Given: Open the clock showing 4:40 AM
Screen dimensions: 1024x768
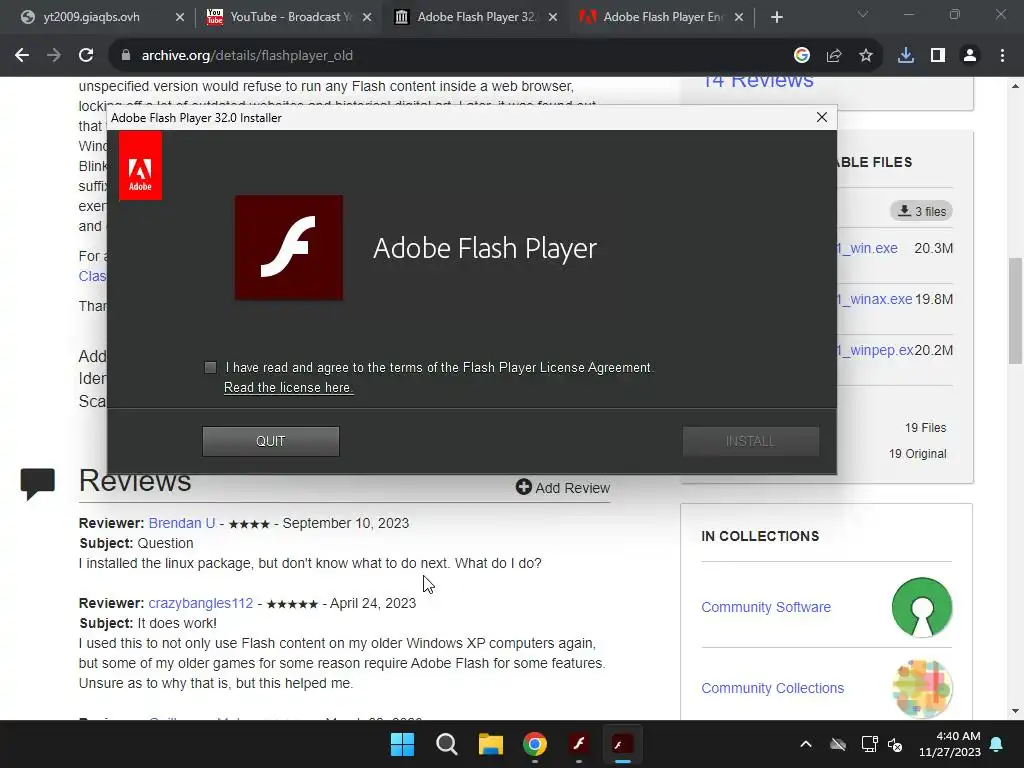Looking at the screenshot, I should pos(950,744).
